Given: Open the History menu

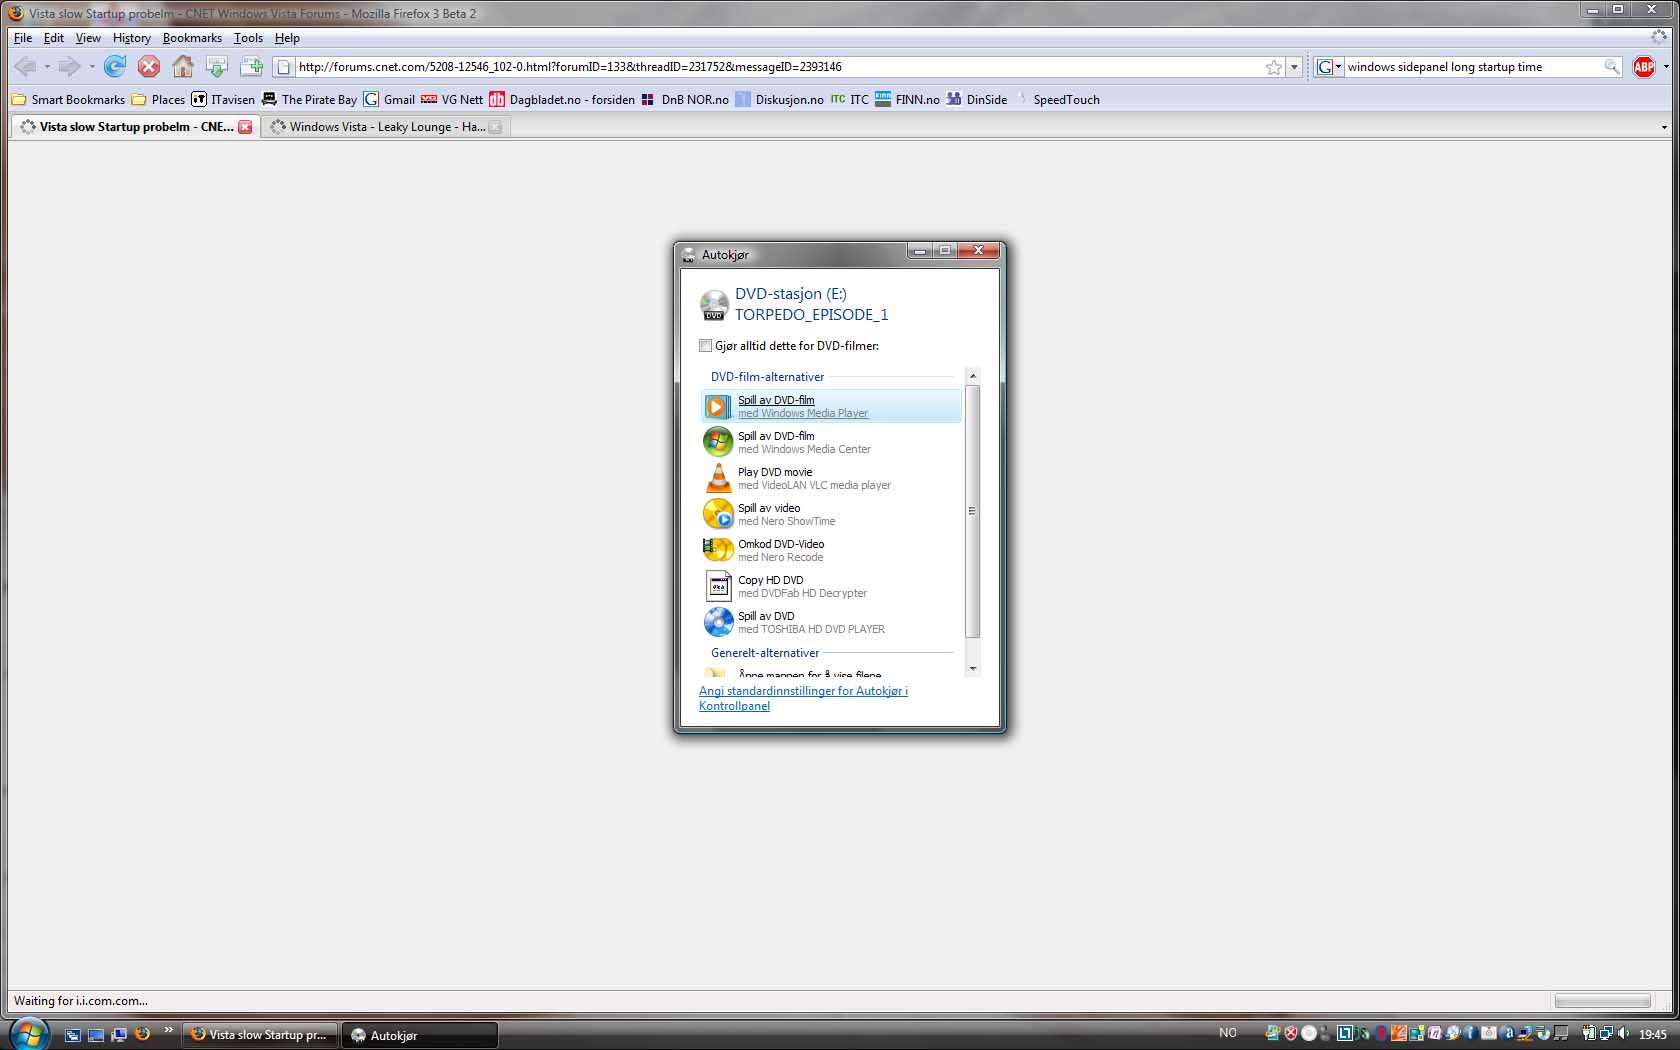Looking at the screenshot, I should coord(132,38).
